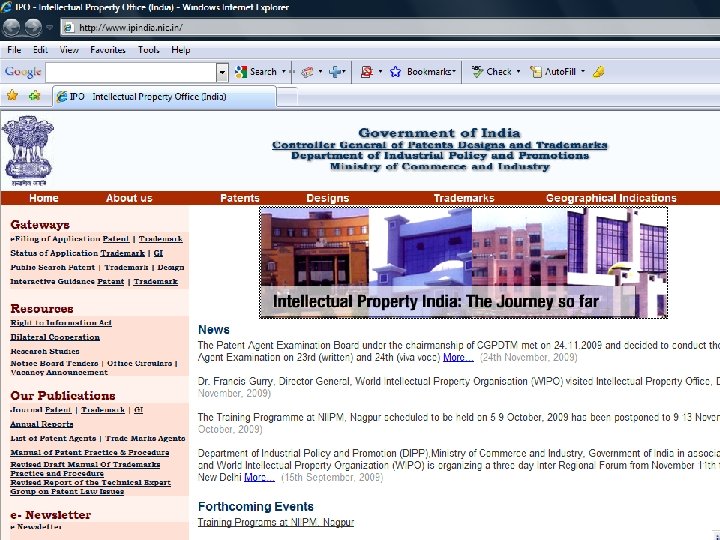Image resolution: width=720 pixels, height=540 pixels.
Task: Open About us in navigation bar
Action: point(129,198)
